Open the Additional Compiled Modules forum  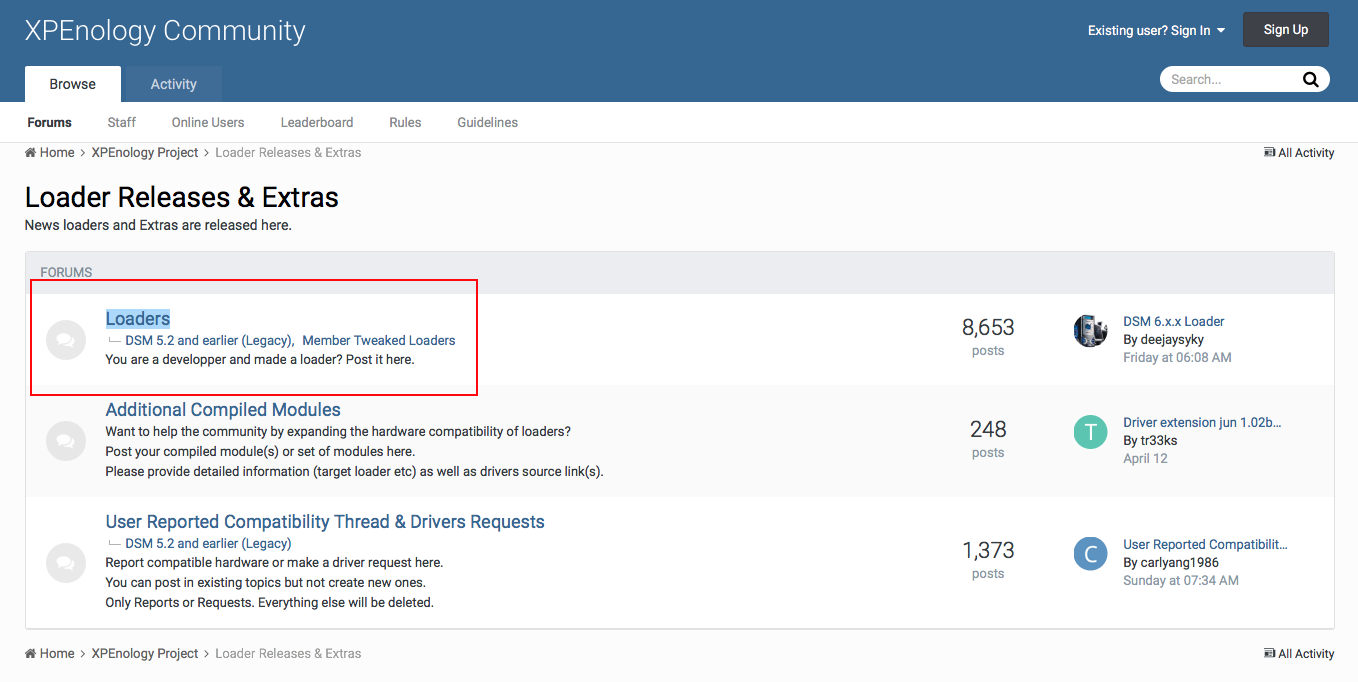pos(223,410)
